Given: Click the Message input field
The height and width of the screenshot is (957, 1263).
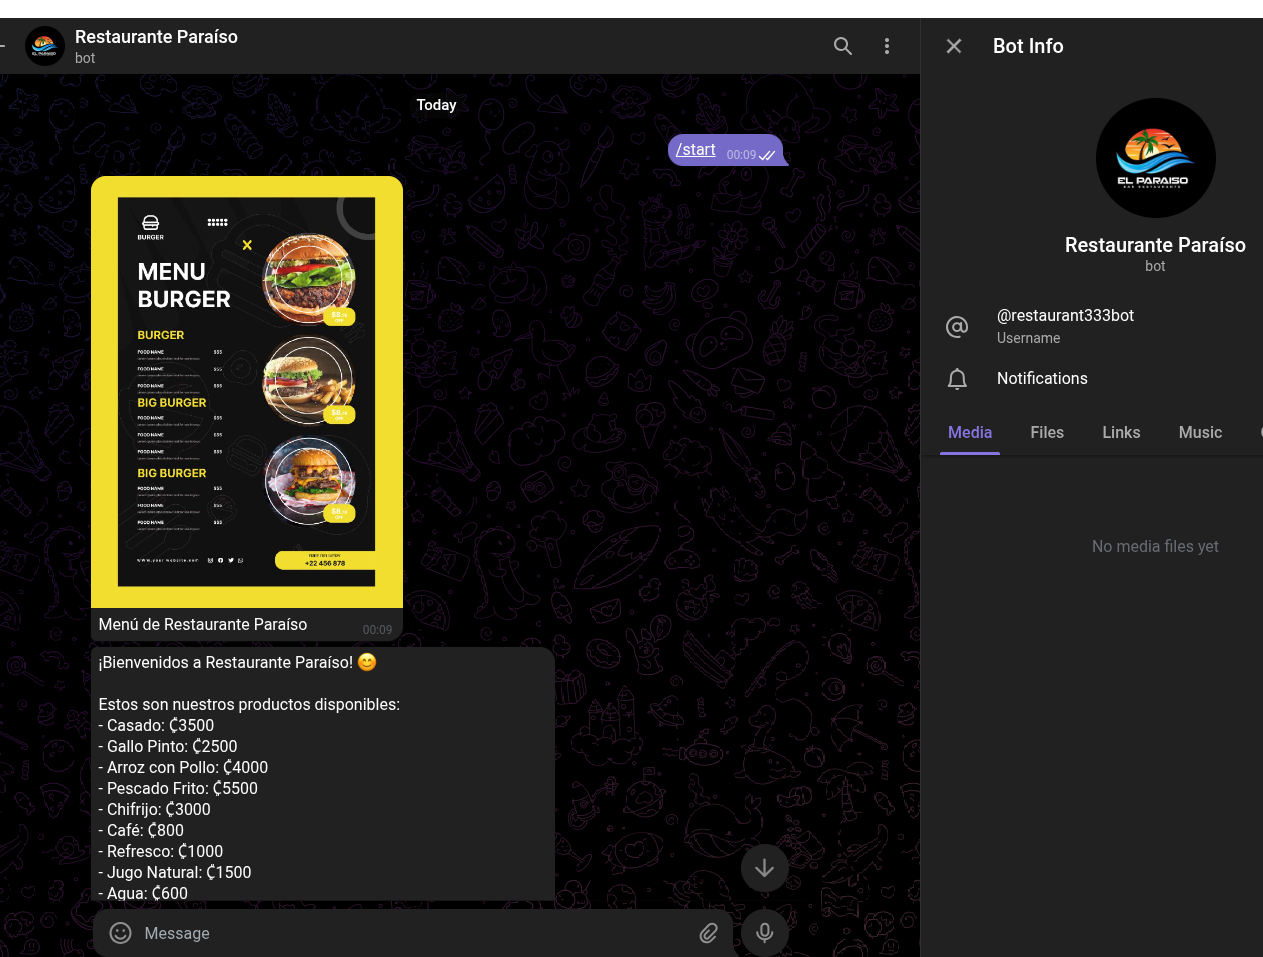Looking at the screenshot, I should click(400, 933).
